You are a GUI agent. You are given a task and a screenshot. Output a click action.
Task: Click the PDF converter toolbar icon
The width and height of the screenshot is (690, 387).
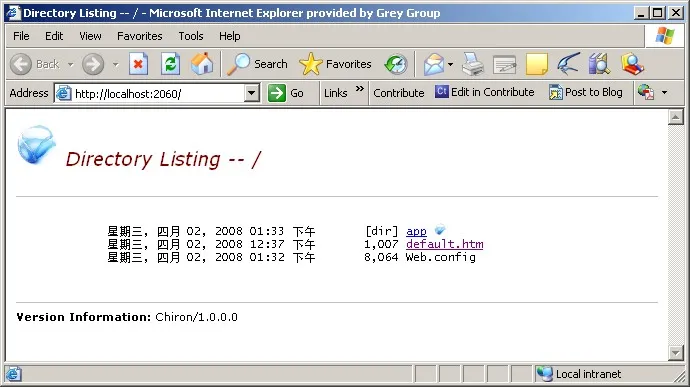[x=646, y=92]
